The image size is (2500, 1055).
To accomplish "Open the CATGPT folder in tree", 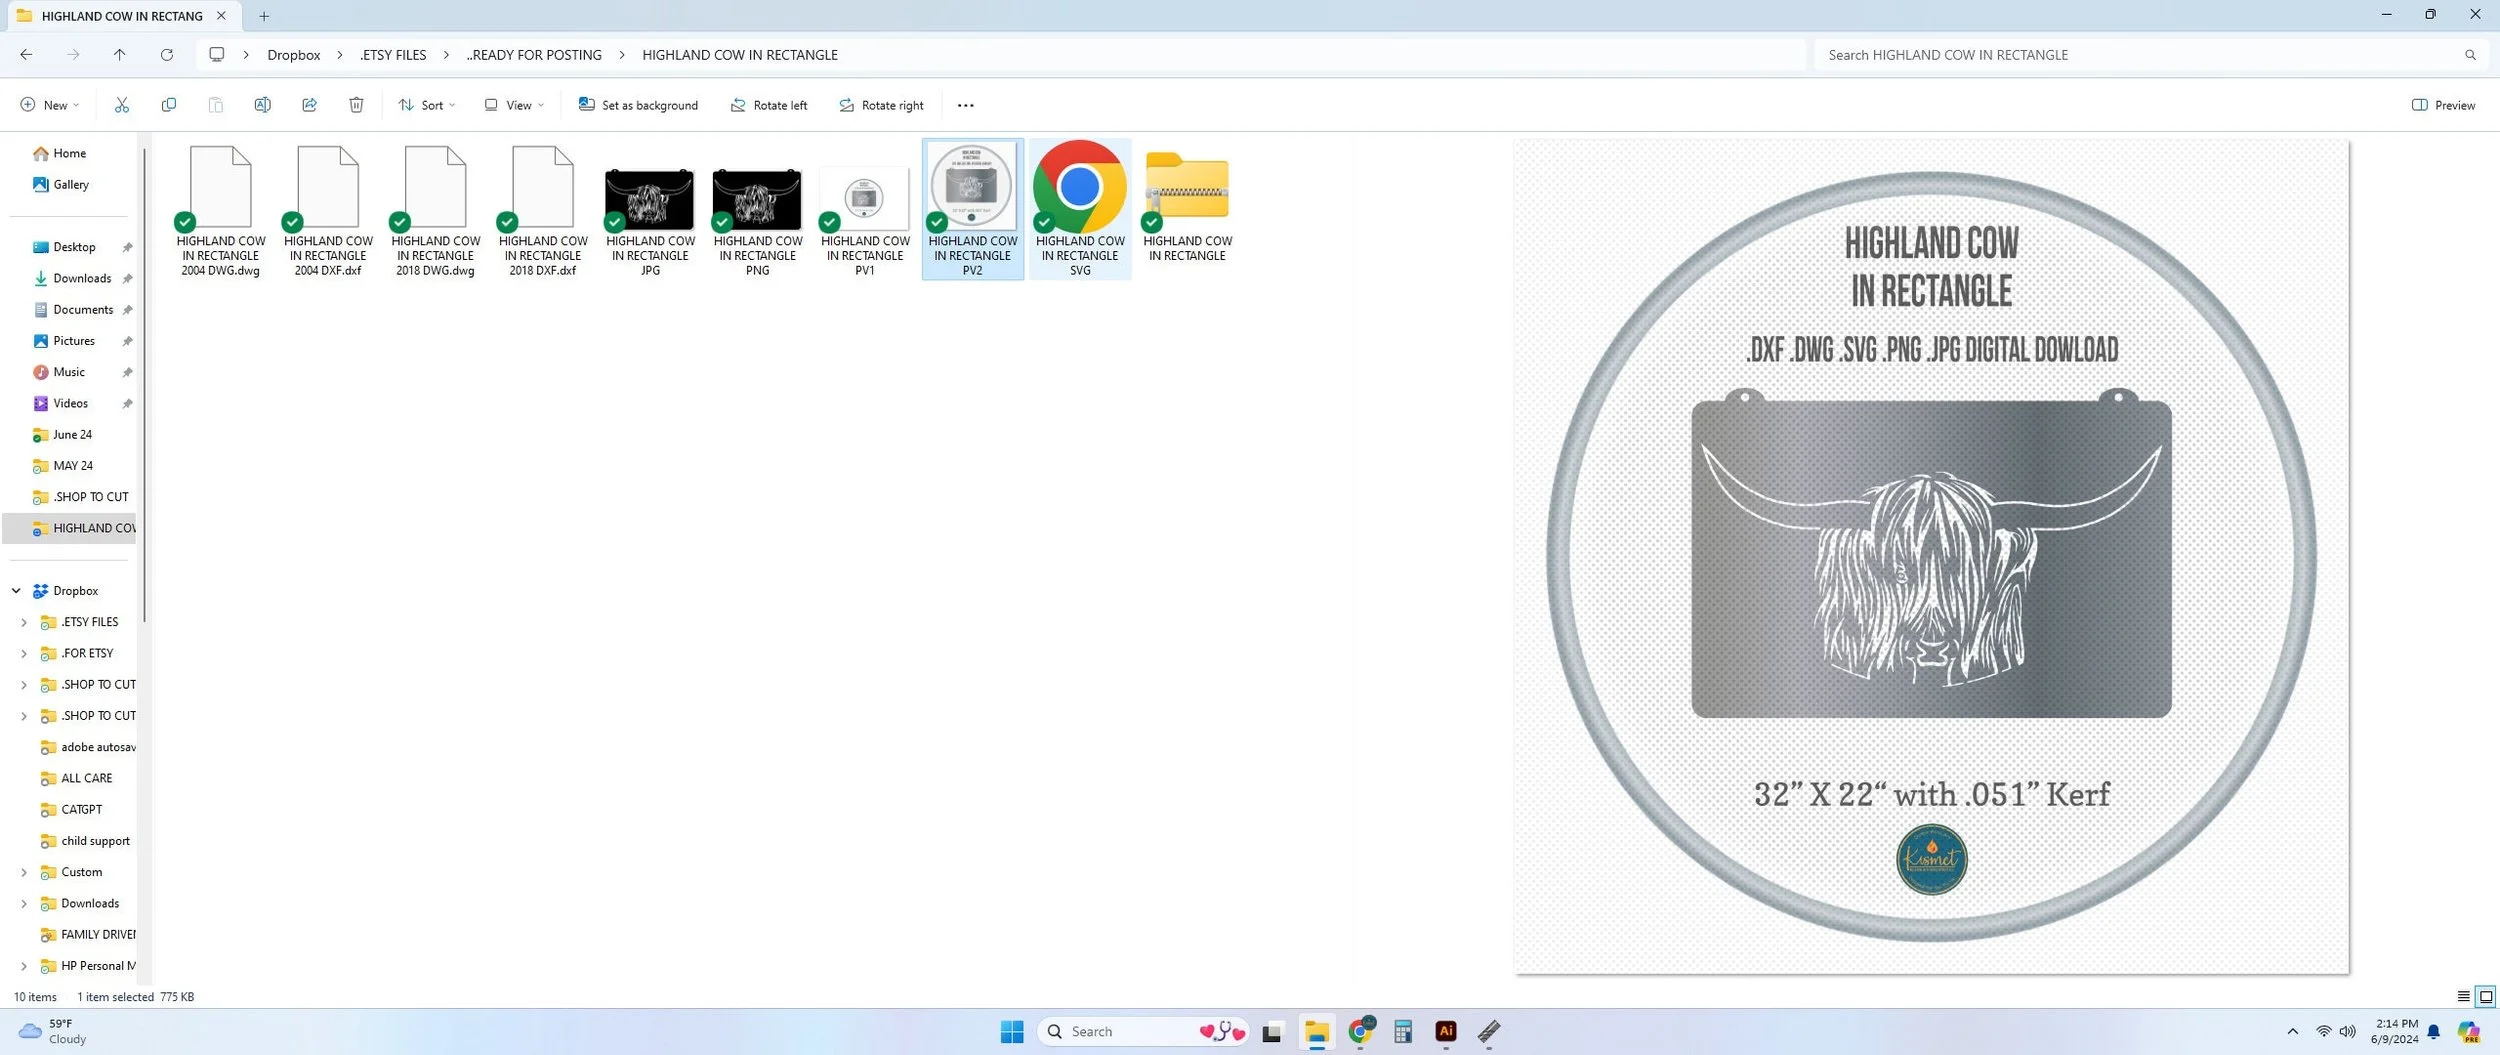I will click(x=80, y=810).
